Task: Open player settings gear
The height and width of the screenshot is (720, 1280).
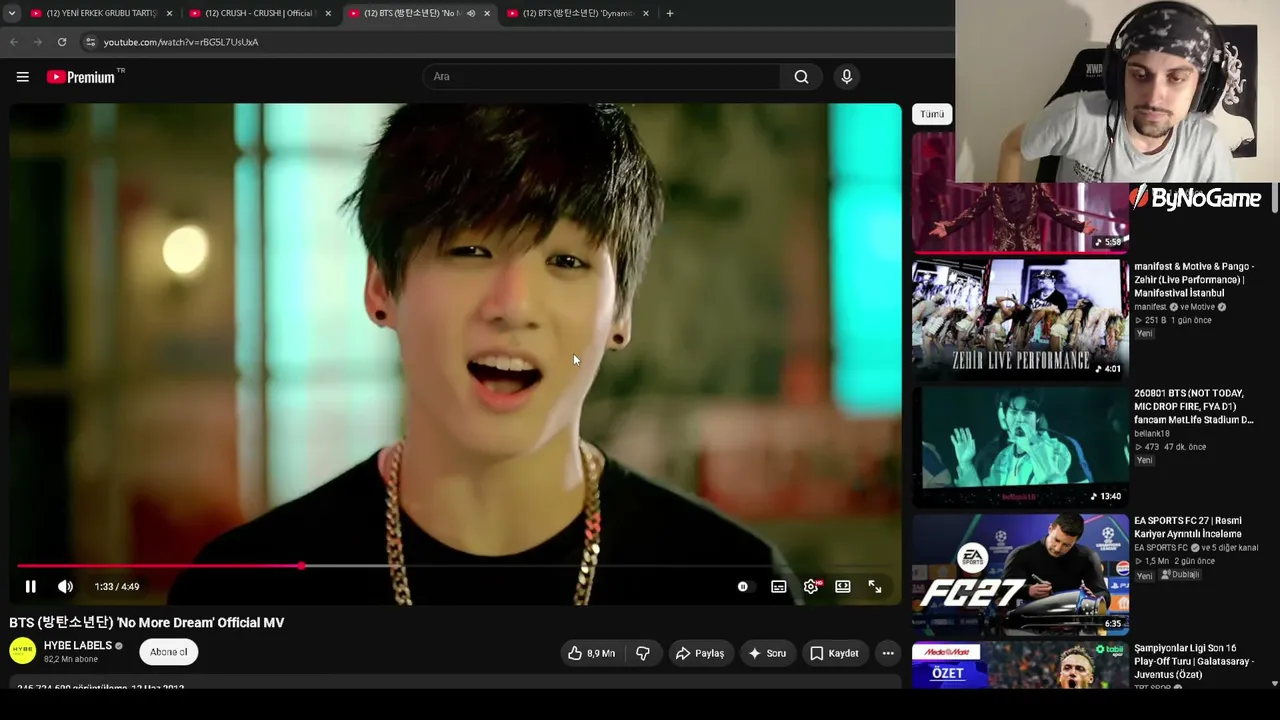Action: pyautogui.click(x=811, y=587)
